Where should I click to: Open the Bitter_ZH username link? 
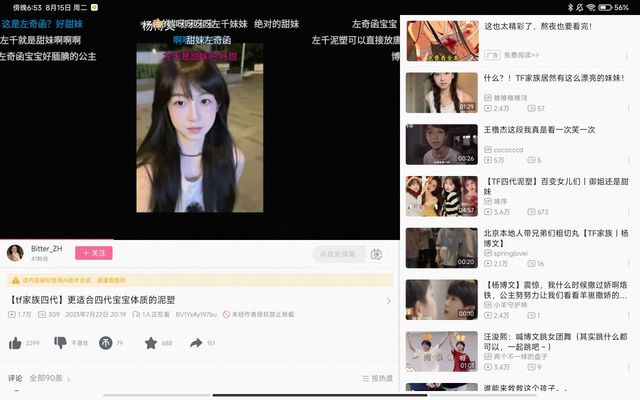pyautogui.click(x=47, y=249)
